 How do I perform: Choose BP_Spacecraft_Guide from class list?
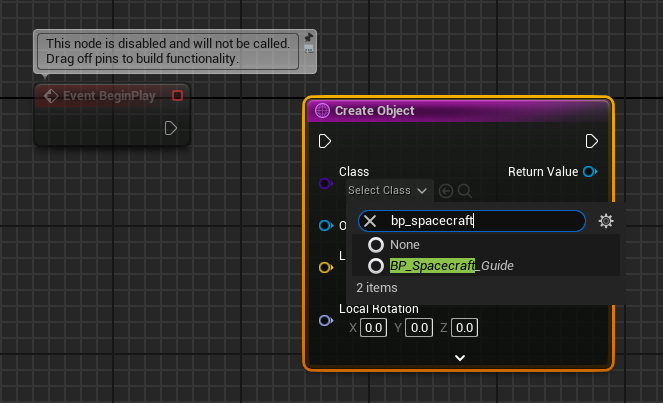(451, 266)
